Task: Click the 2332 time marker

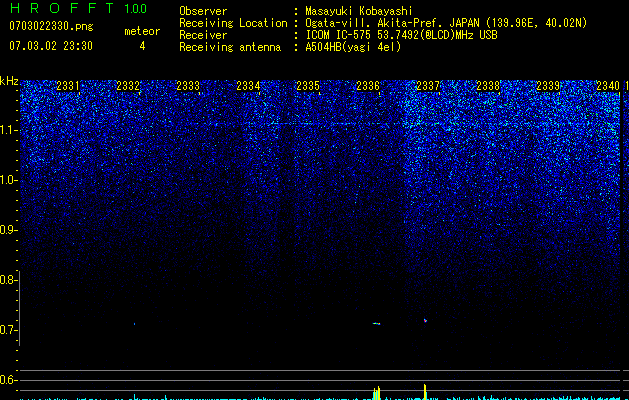Action: click(128, 86)
